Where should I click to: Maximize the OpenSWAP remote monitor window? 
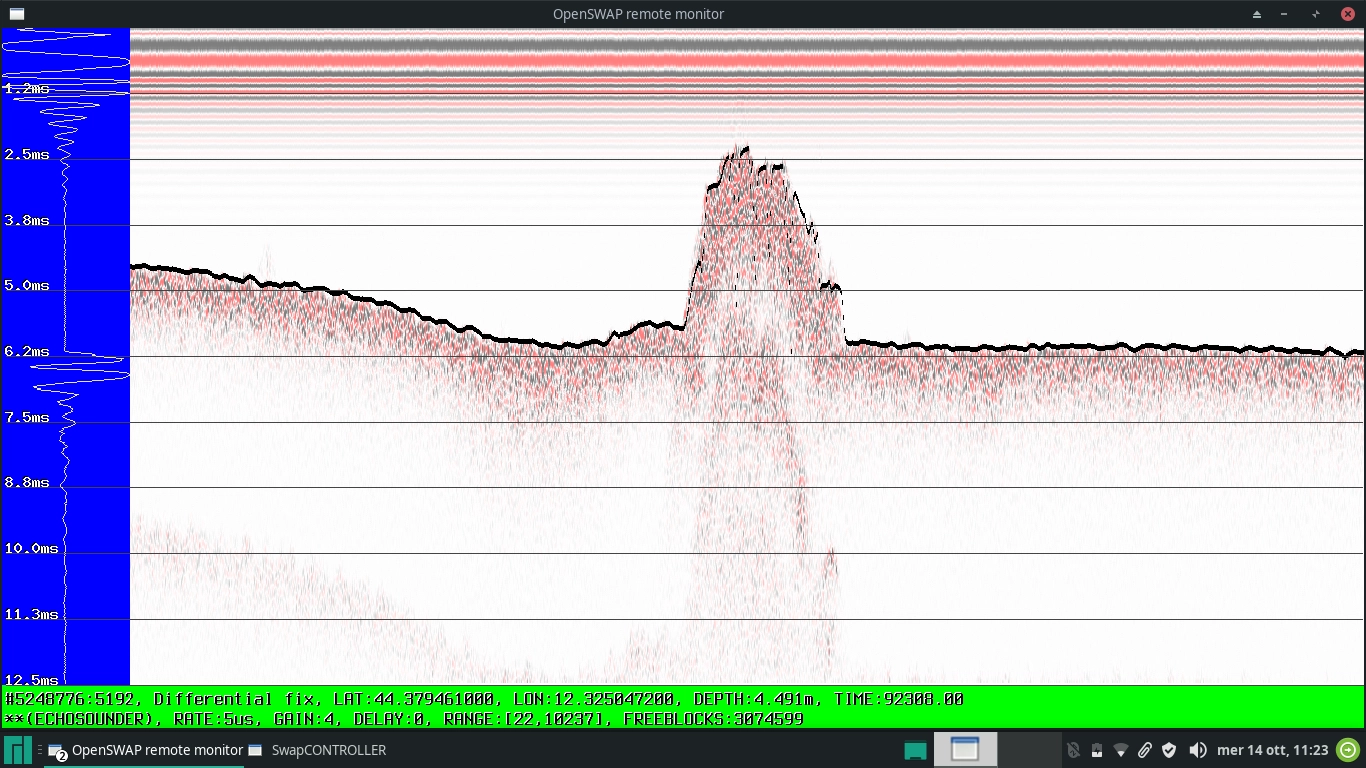[1316, 14]
